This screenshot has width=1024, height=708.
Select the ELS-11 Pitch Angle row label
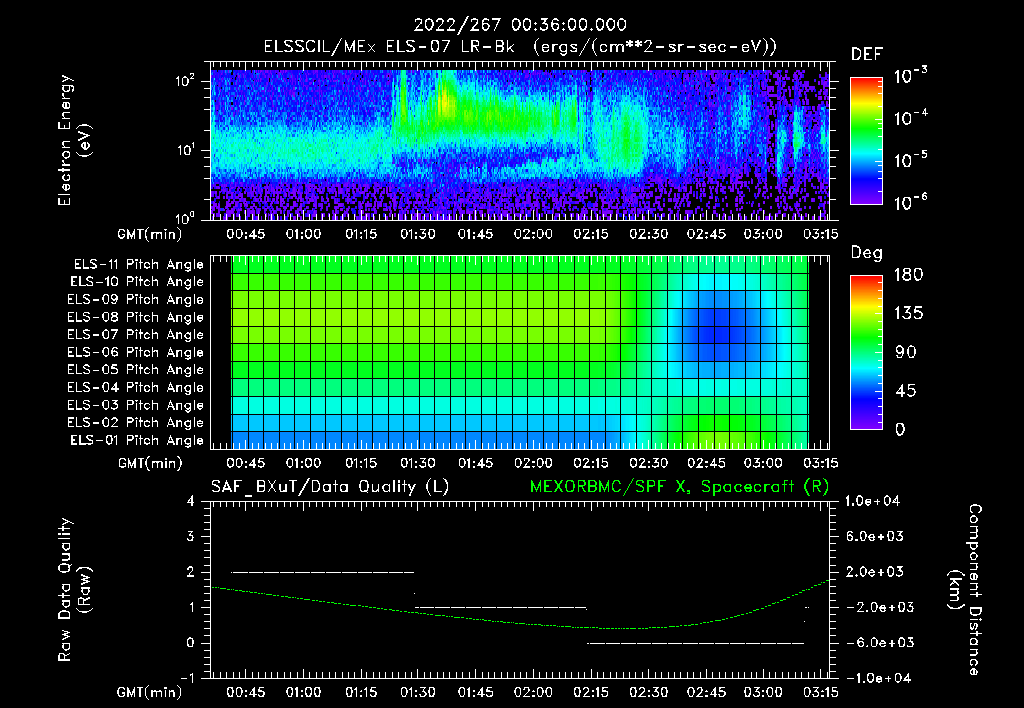pyautogui.click(x=138, y=265)
